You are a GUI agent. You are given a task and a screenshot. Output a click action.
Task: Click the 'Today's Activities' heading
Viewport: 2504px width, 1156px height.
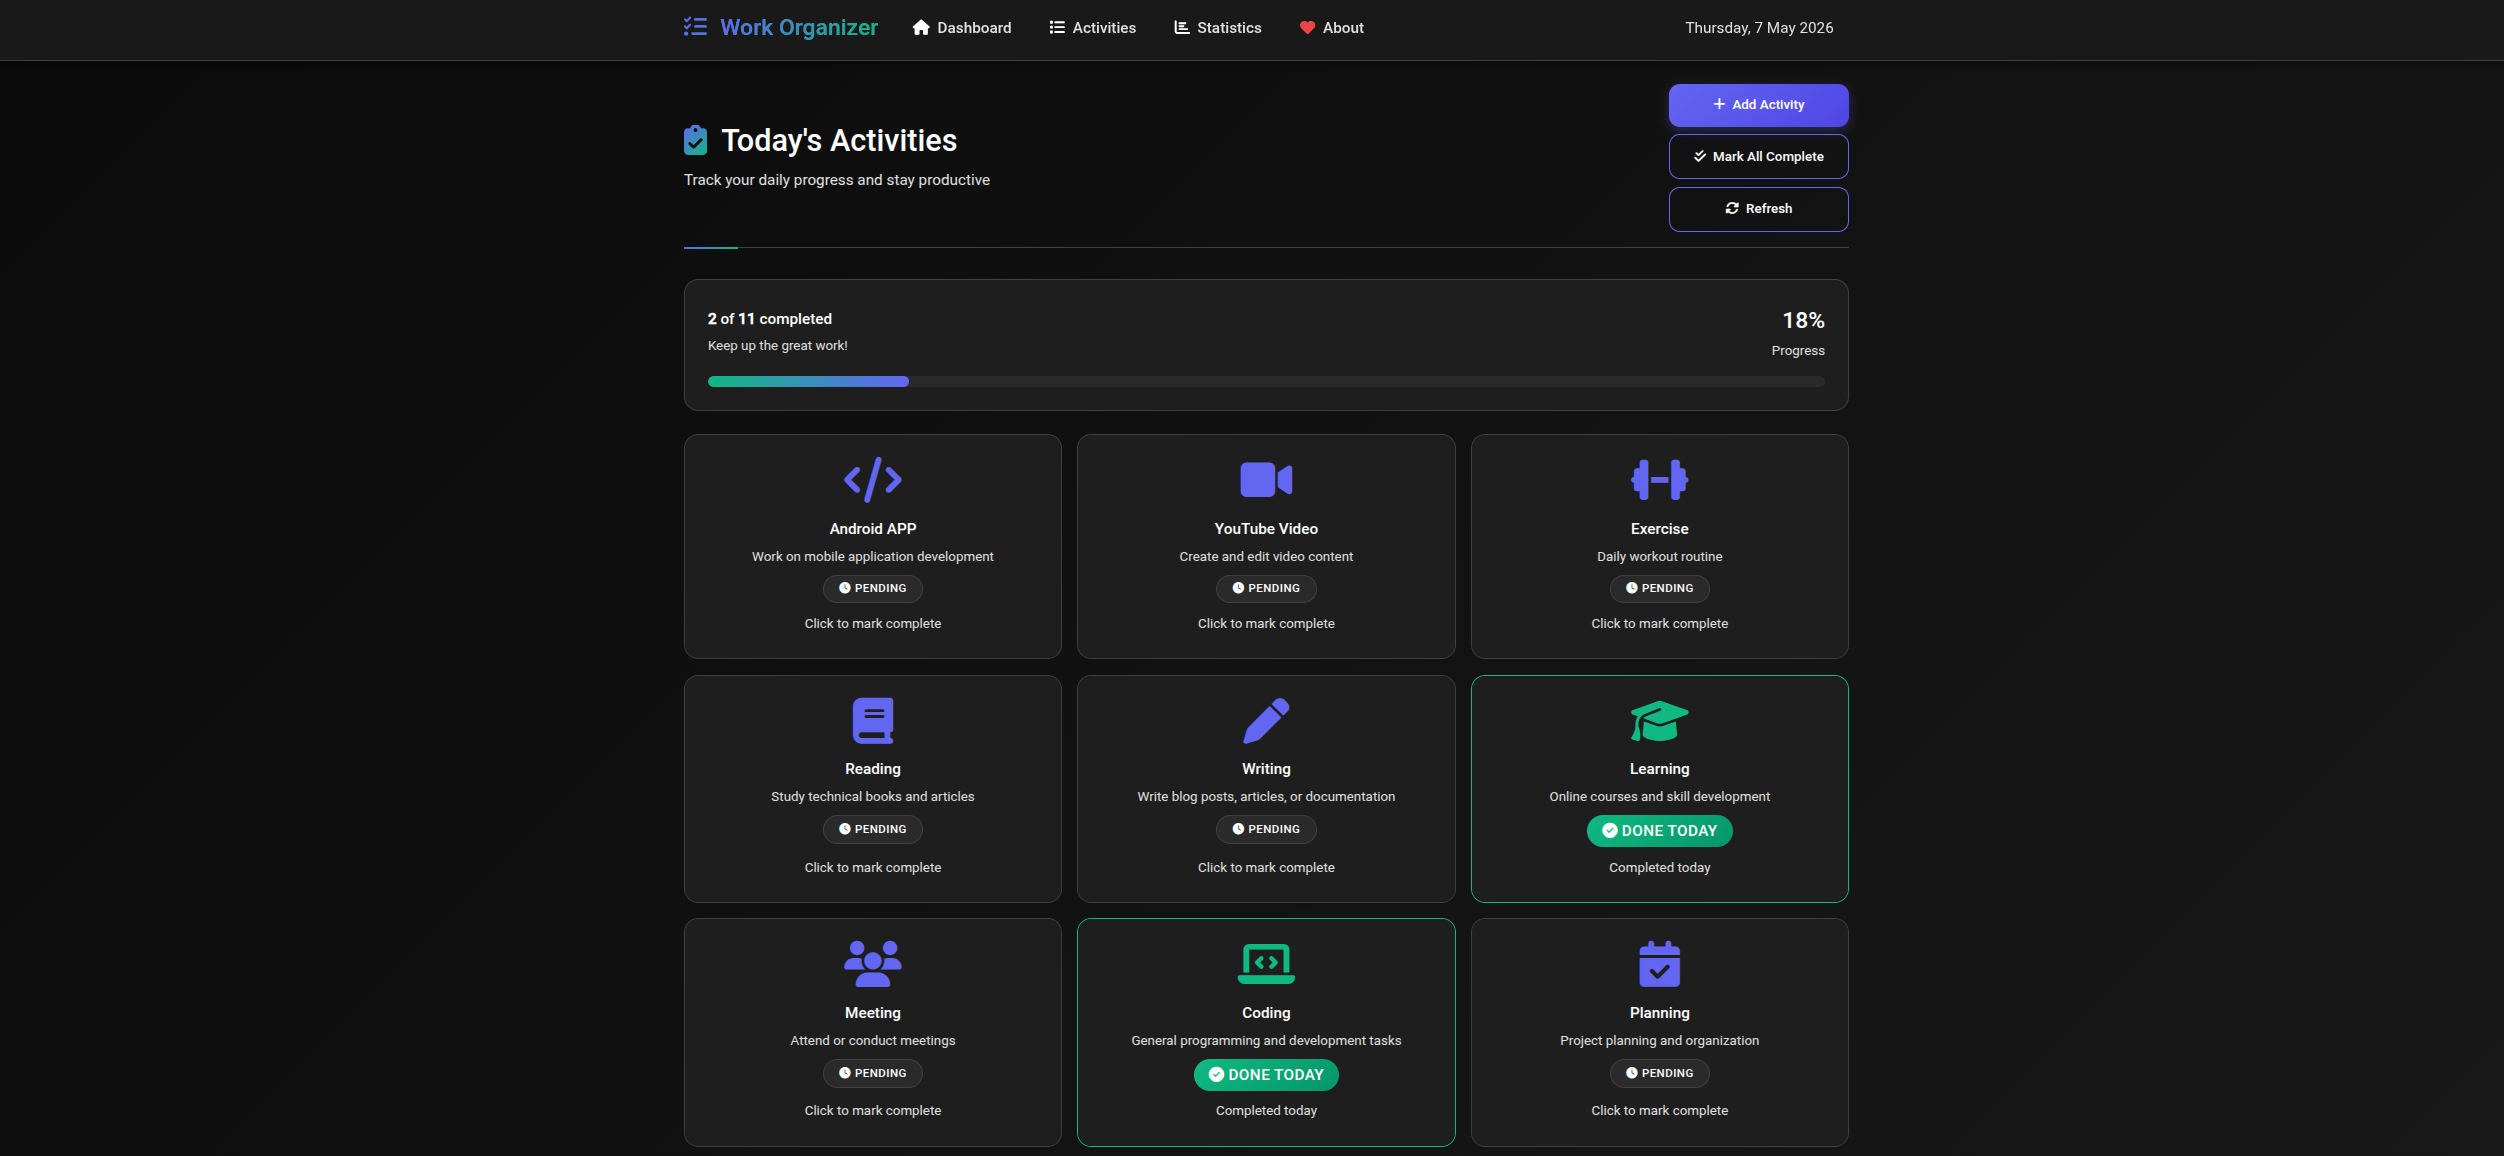click(x=839, y=140)
